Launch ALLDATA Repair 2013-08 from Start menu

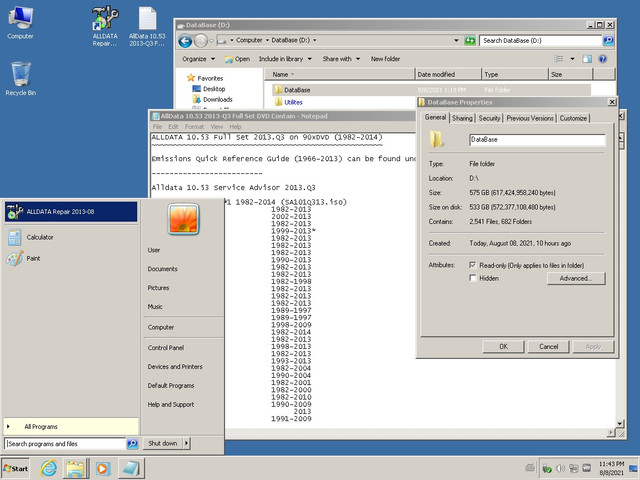pos(71,211)
